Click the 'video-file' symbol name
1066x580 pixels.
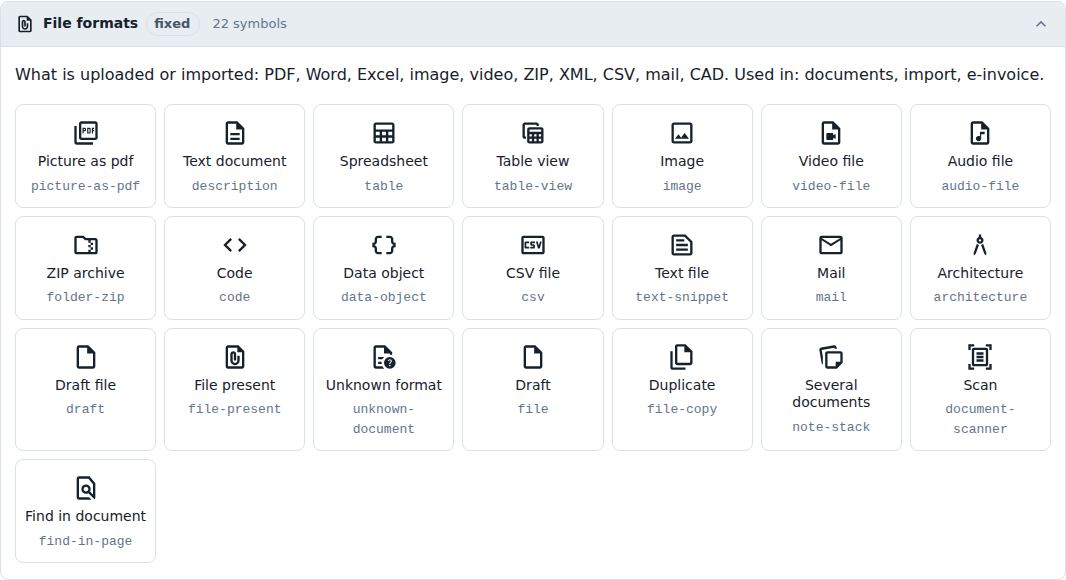831,186
